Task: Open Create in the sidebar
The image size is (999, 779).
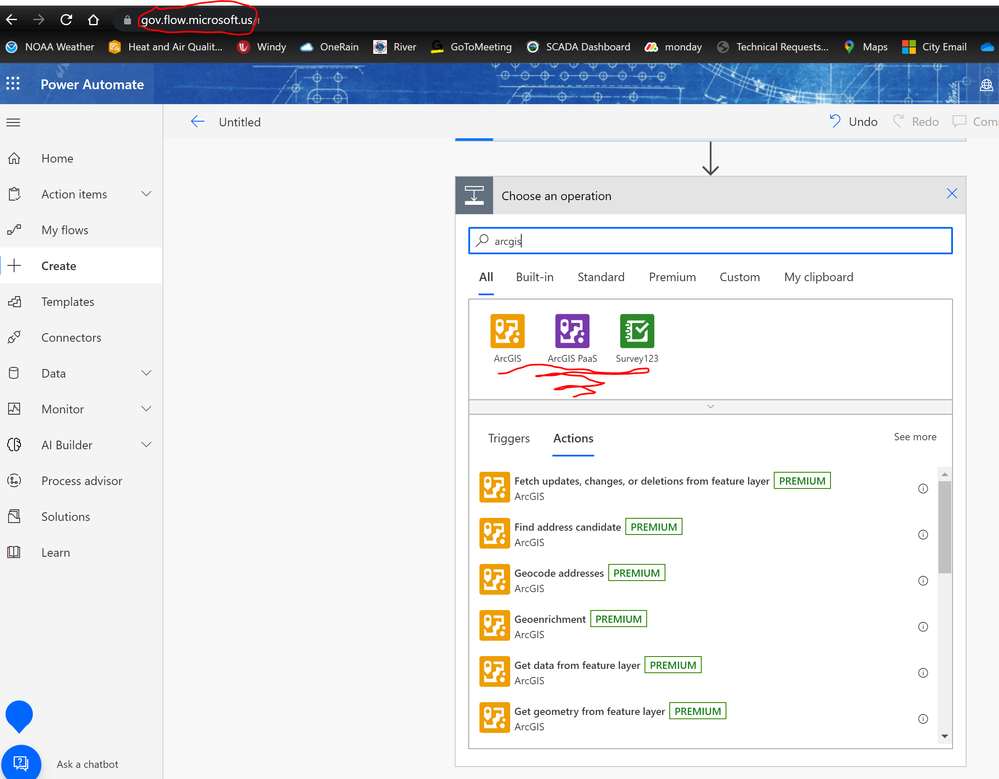Action: (x=81, y=266)
